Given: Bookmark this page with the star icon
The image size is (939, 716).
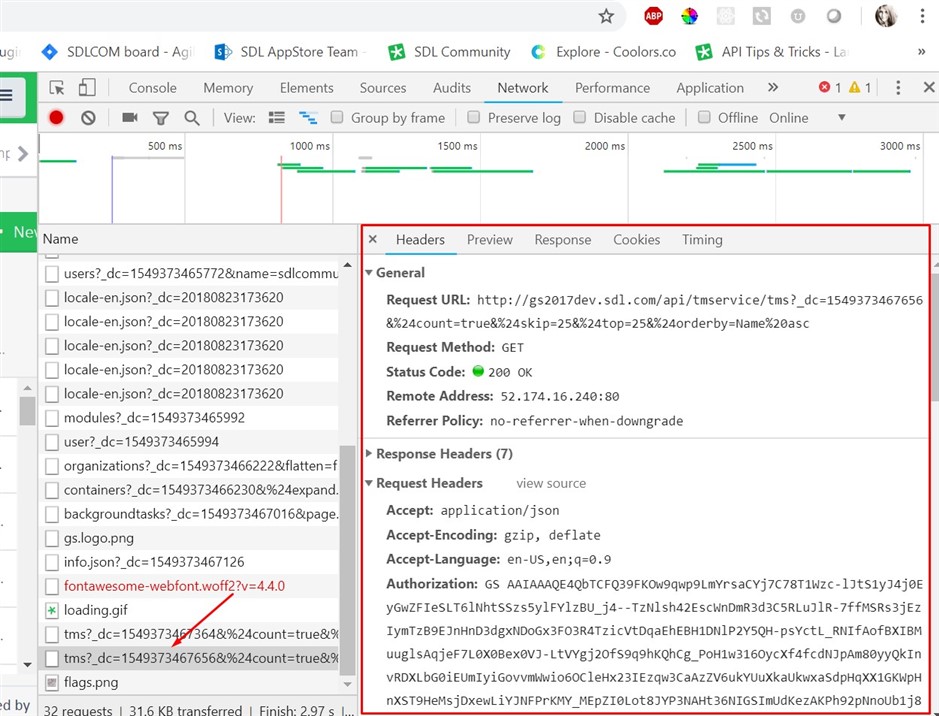Looking at the screenshot, I should click(606, 16).
